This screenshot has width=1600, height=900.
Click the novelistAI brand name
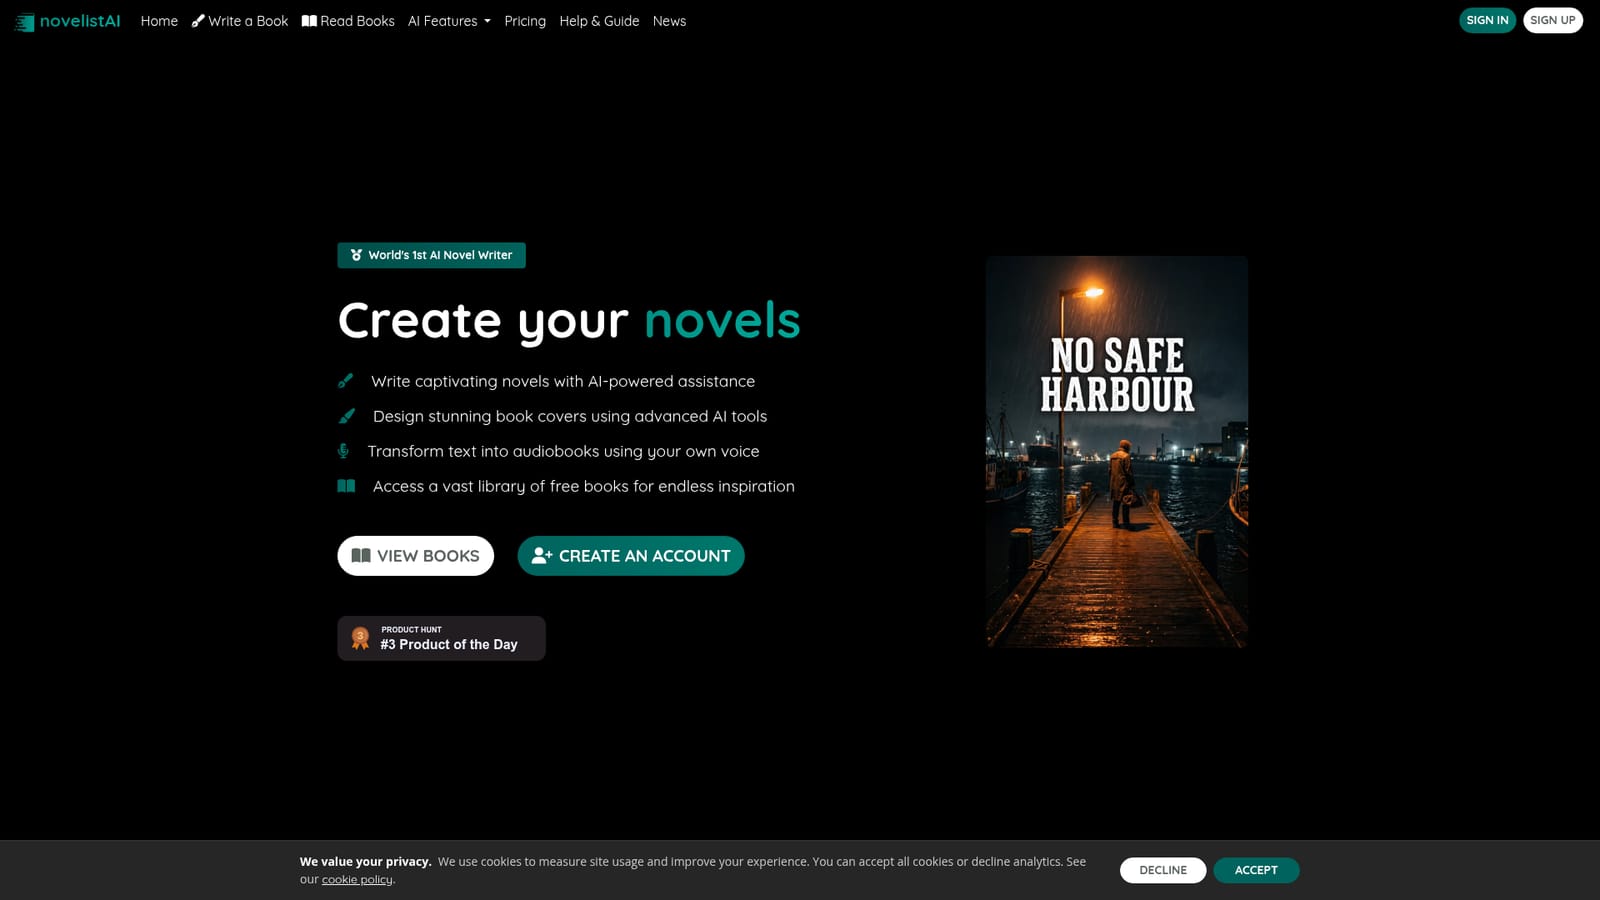[80, 21]
